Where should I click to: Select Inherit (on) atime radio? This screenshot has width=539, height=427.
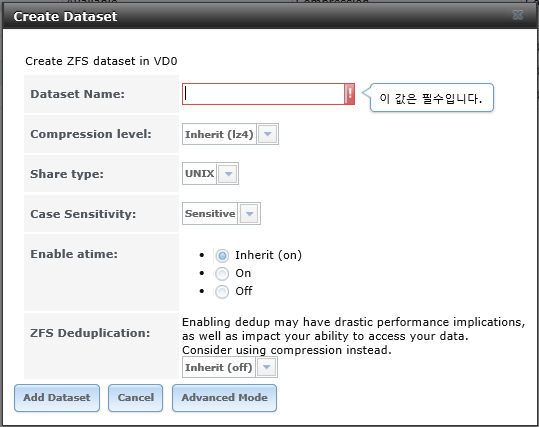tap(222, 255)
